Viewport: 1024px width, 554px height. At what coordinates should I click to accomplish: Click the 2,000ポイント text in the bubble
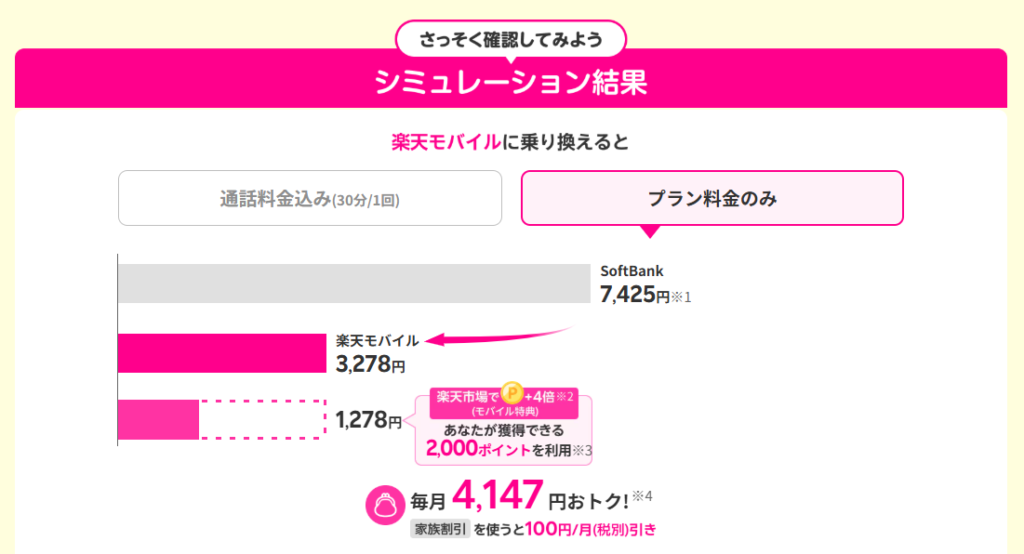pyautogui.click(x=477, y=449)
